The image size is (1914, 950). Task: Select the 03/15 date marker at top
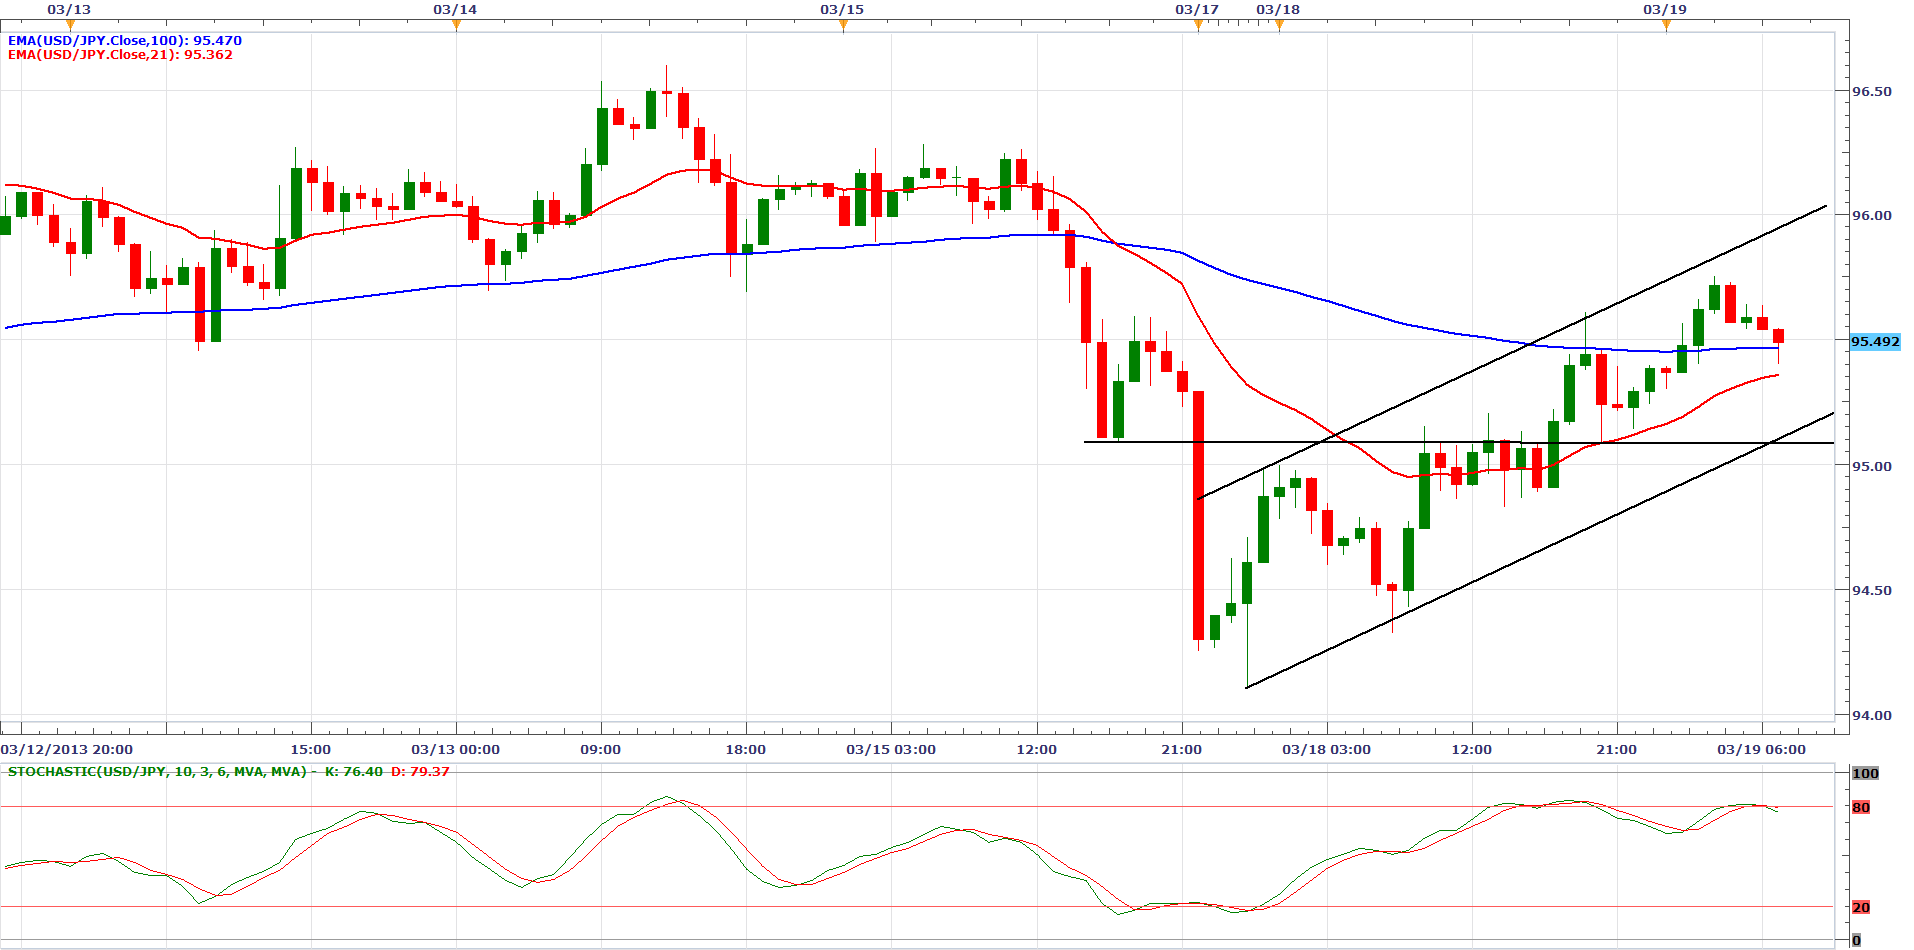pyautogui.click(x=843, y=25)
